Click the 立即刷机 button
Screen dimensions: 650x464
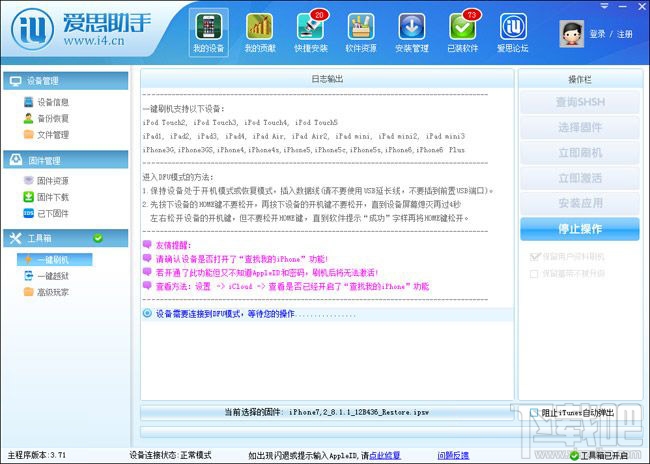[580, 153]
